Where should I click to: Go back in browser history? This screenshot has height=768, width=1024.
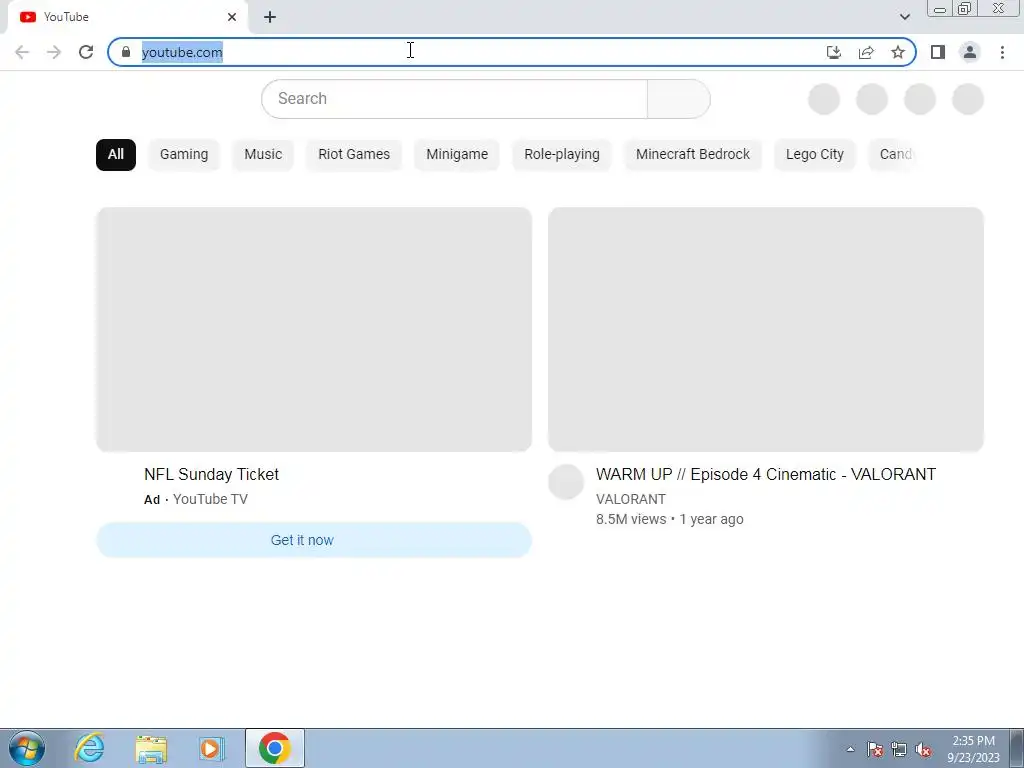tap(22, 52)
